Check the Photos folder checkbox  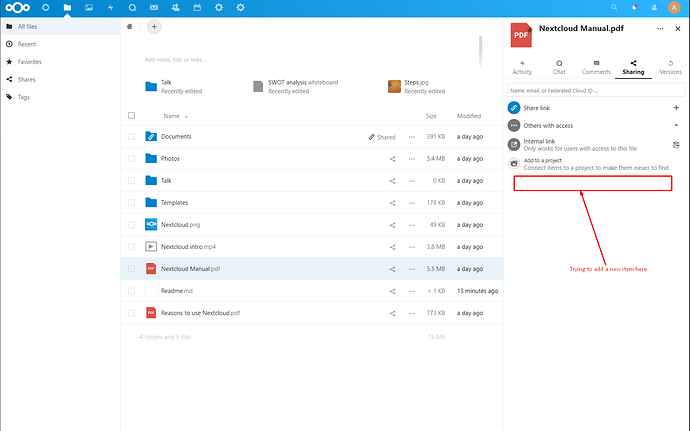131,158
